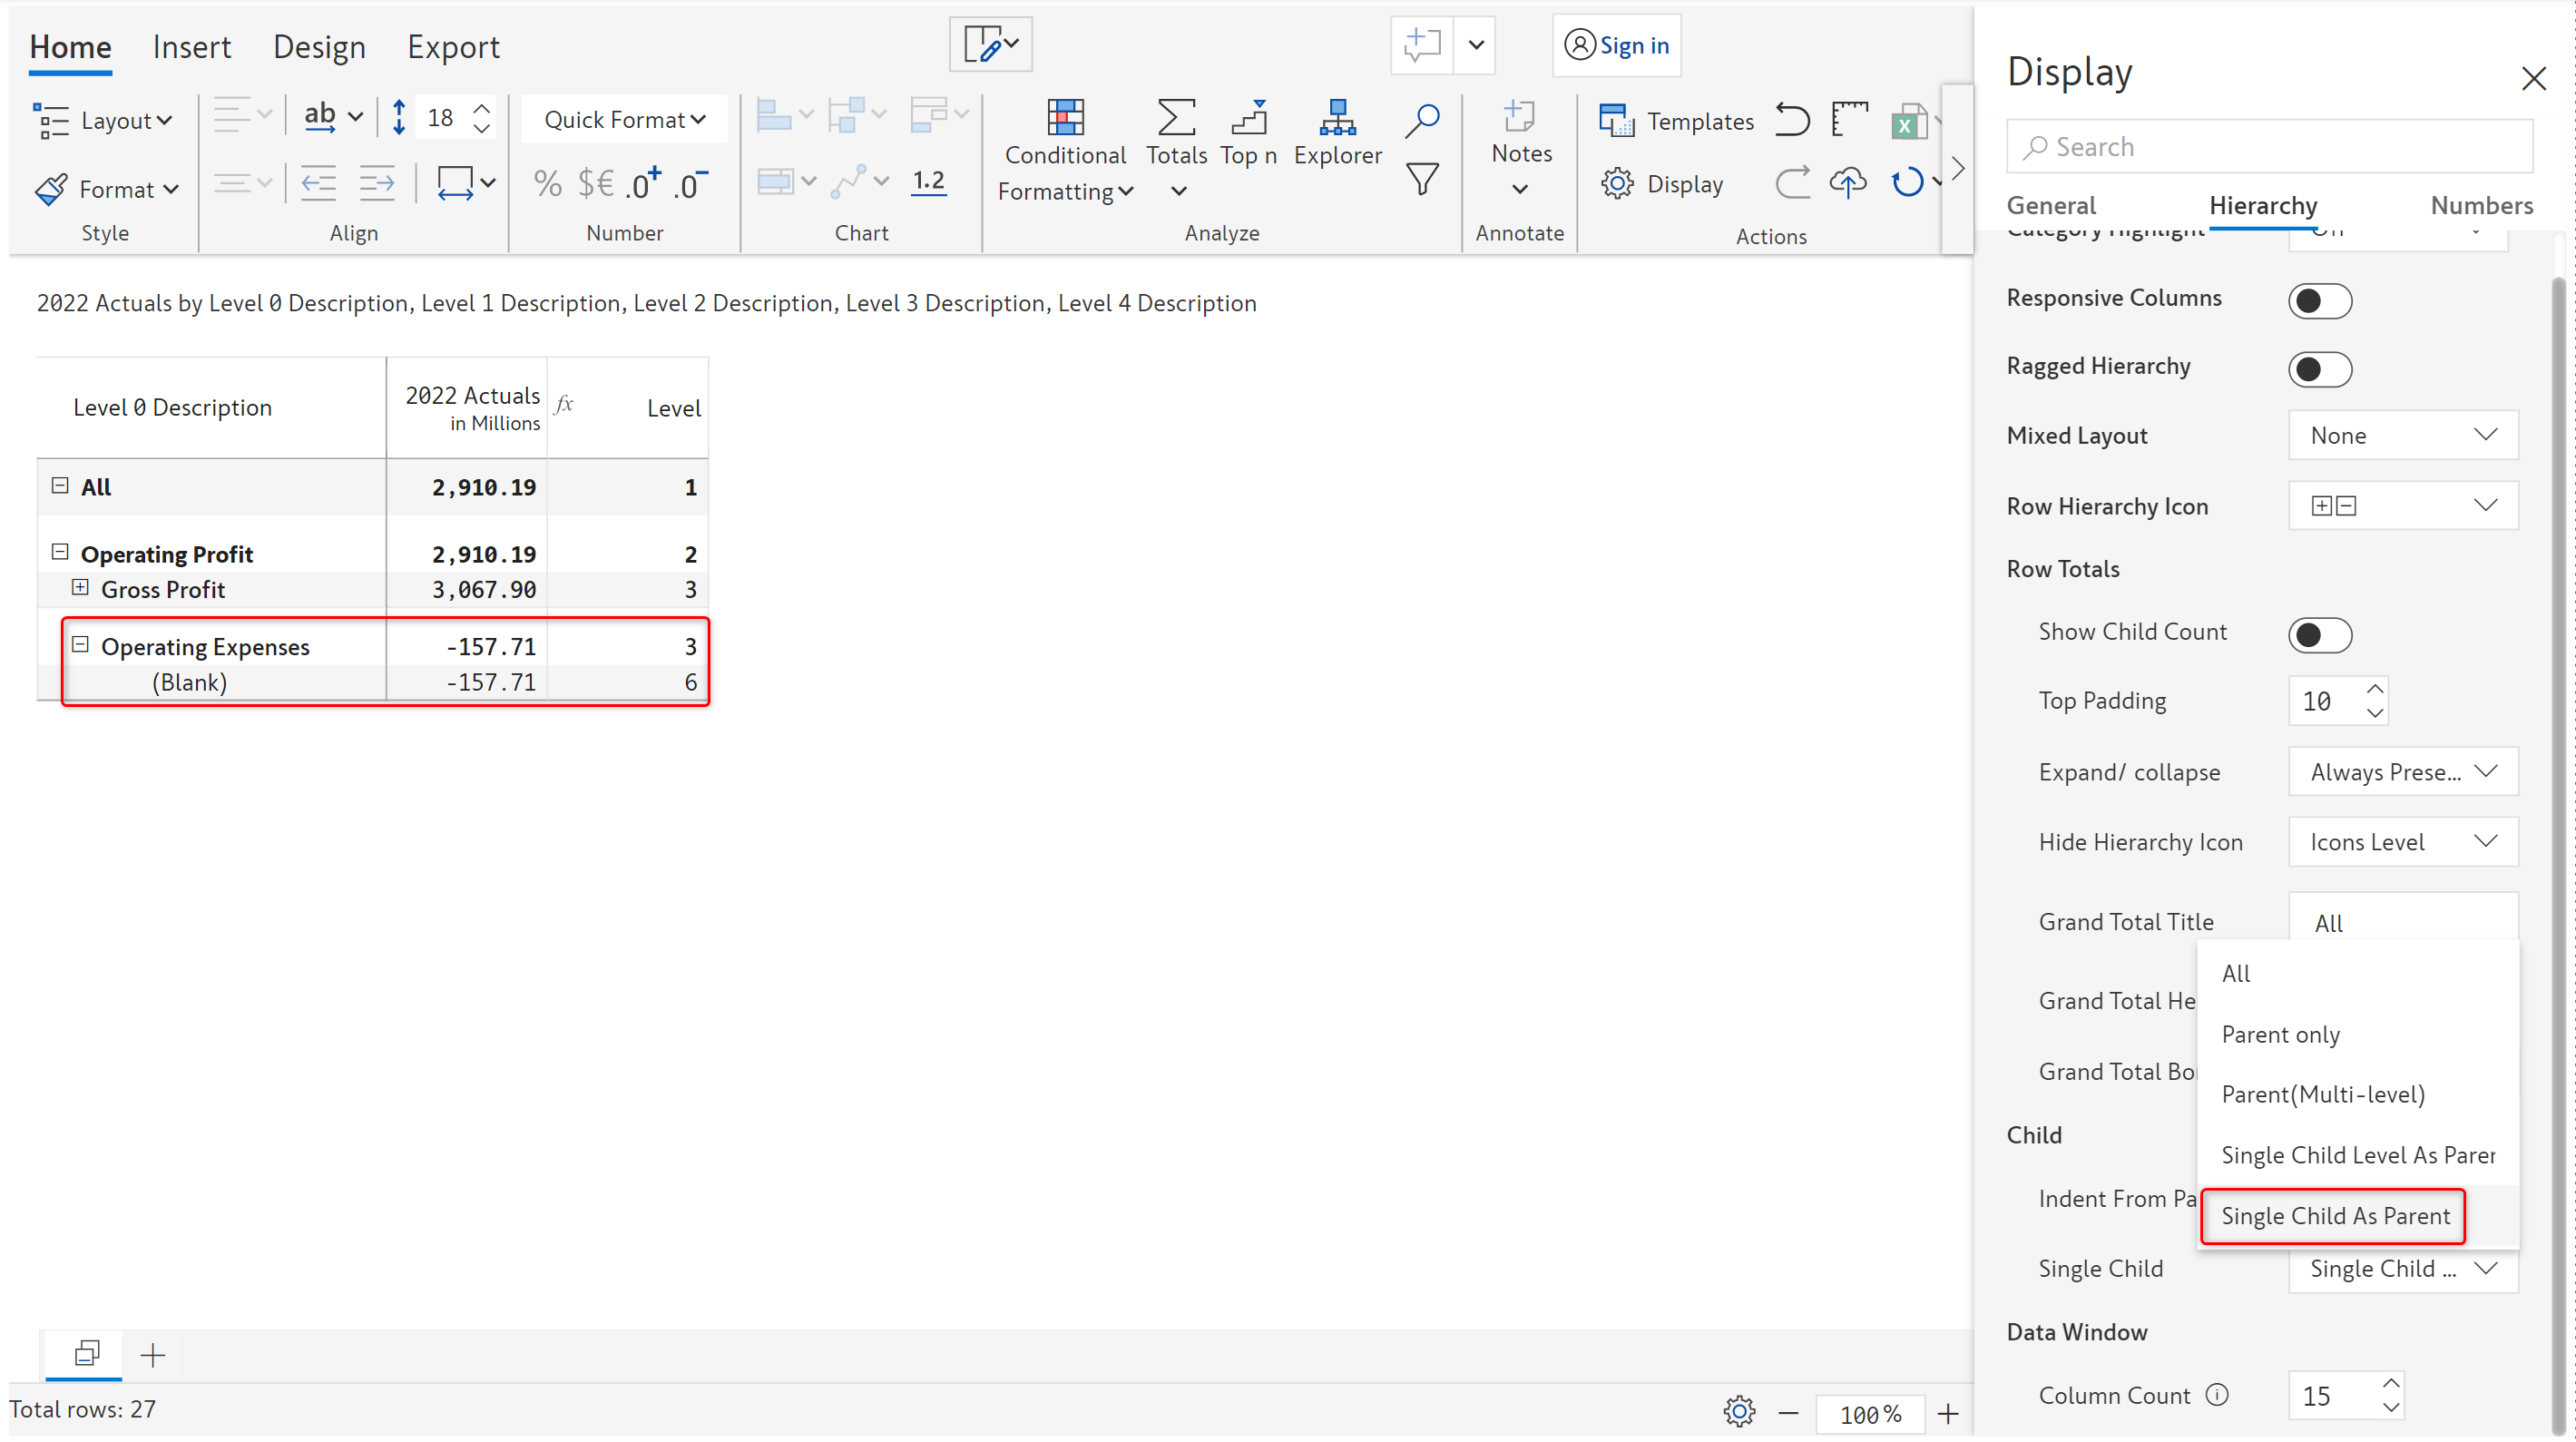Increase the Column Count value
Viewport: 2576px width, 1442px height.
(x=2390, y=1382)
